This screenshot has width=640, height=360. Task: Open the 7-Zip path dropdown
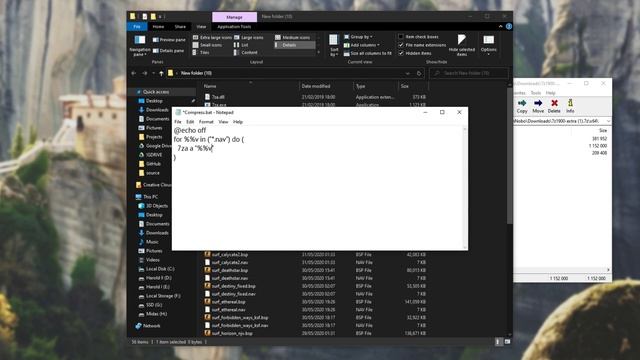(x=608, y=121)
